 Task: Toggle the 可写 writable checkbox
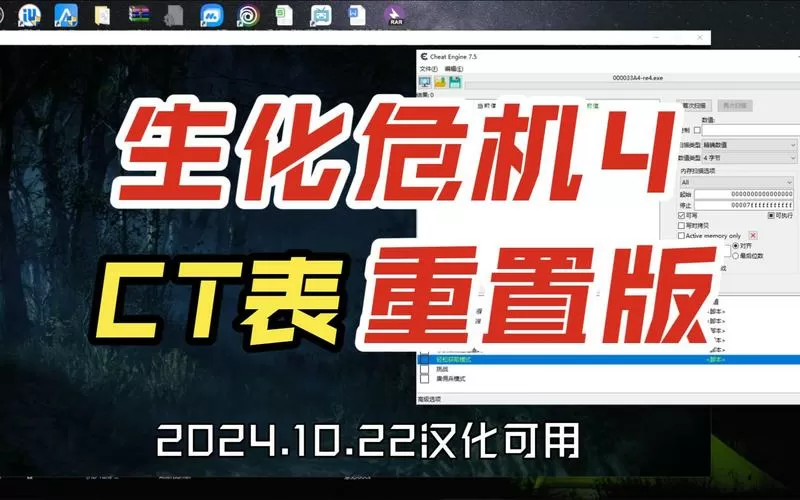[681, 215]
